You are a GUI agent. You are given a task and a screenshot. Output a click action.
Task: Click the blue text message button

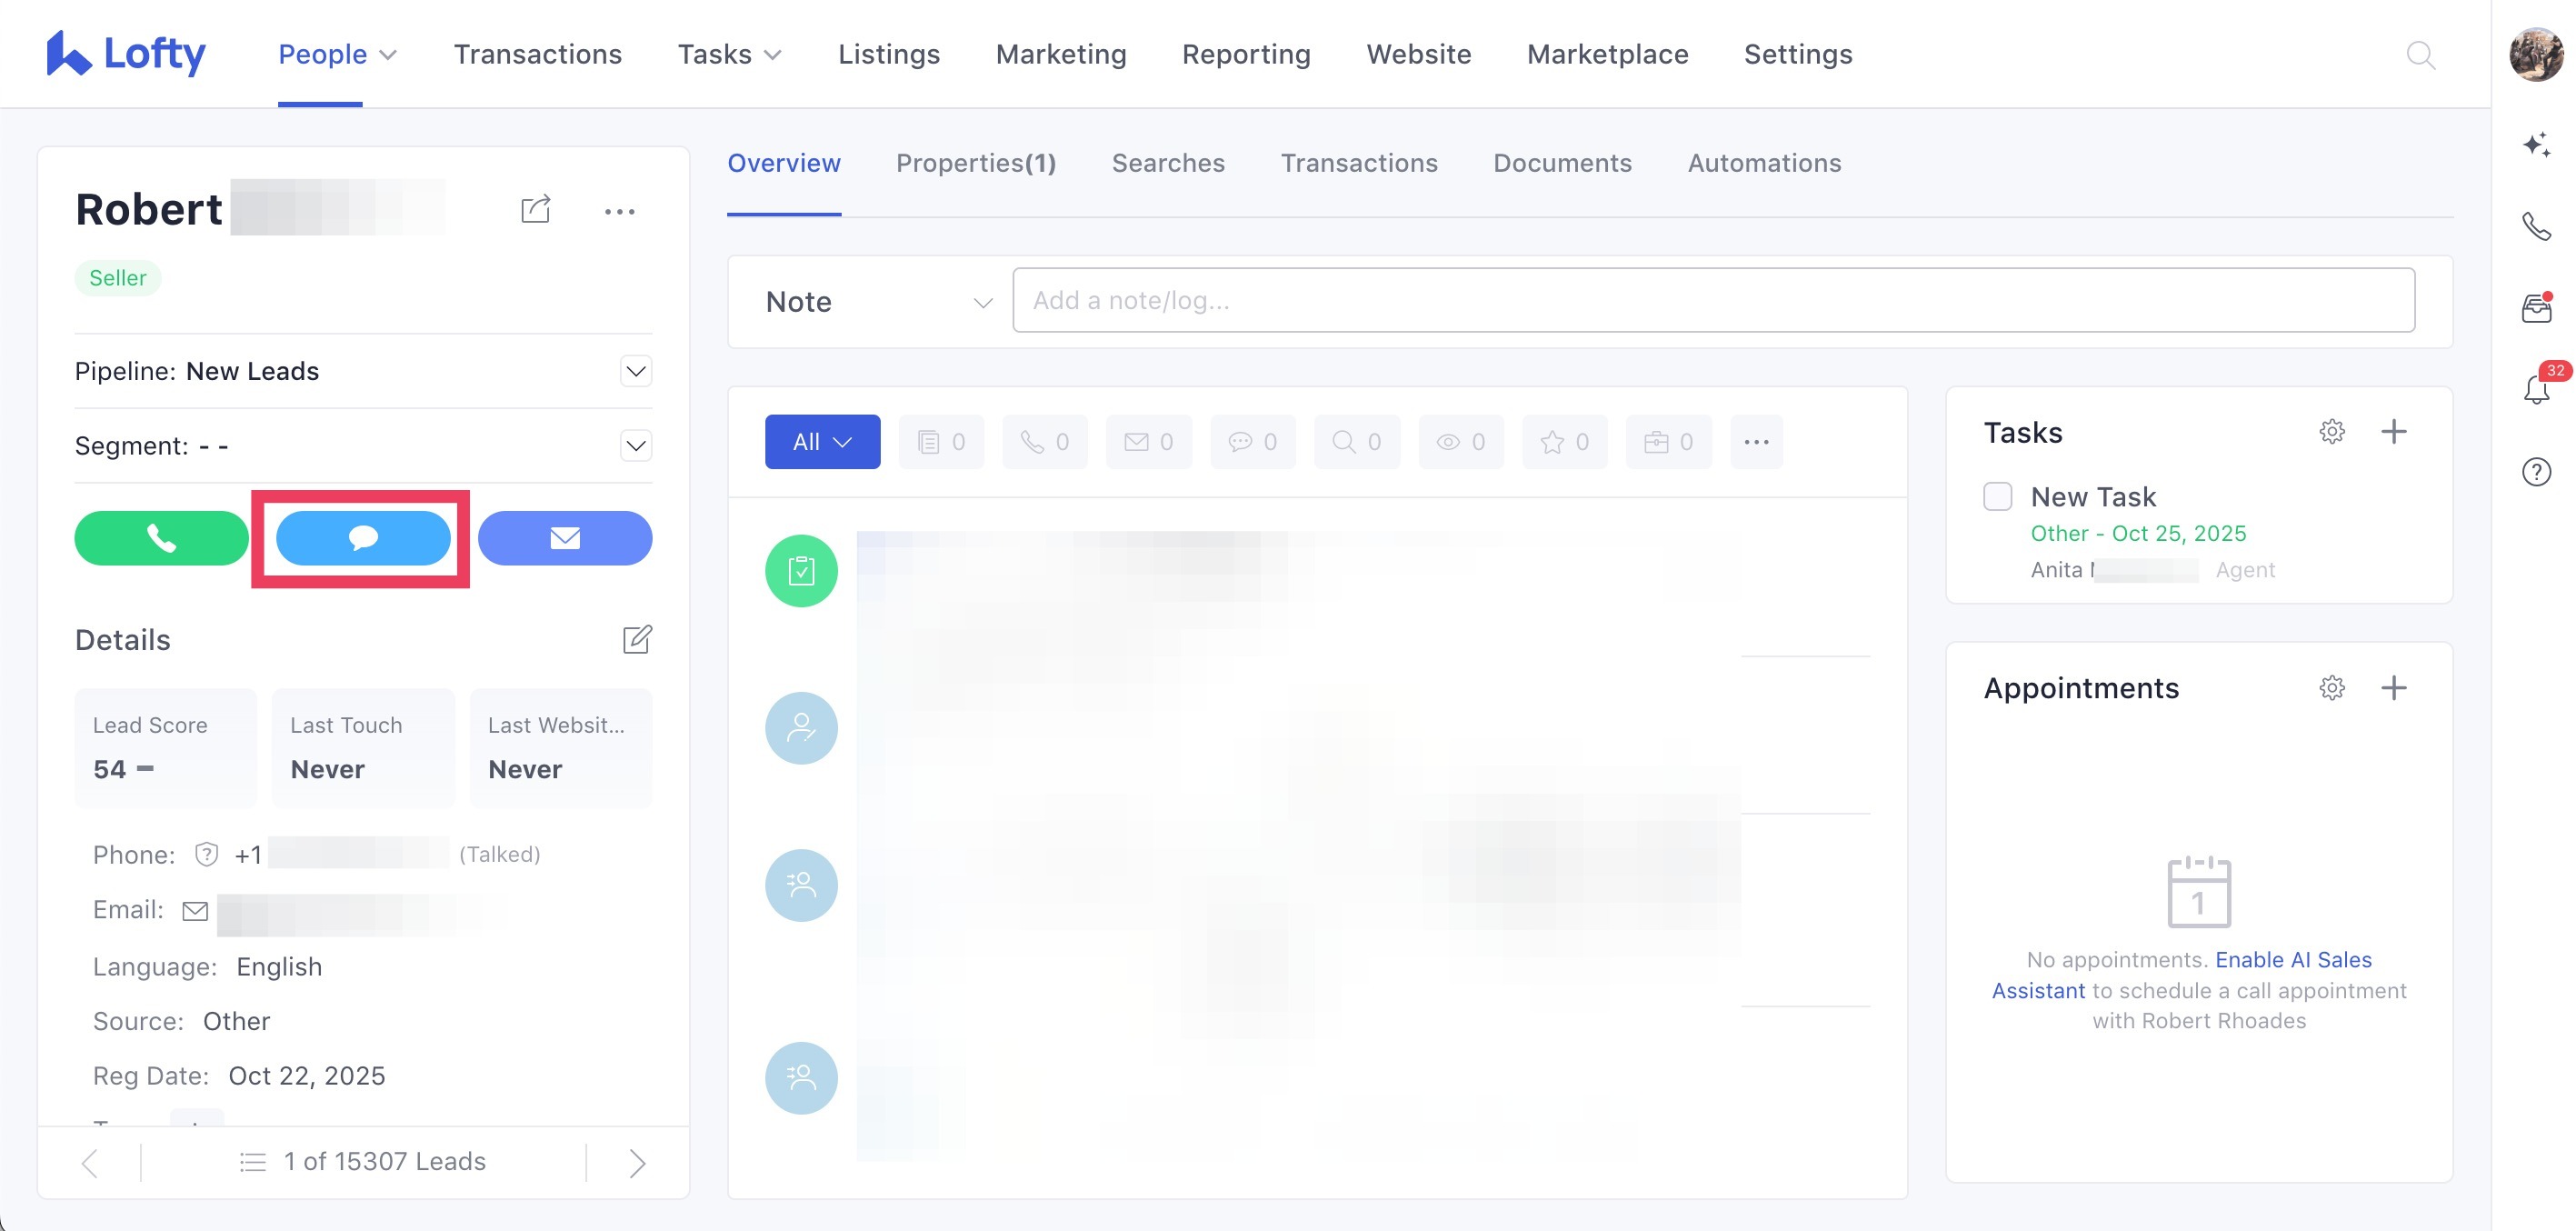[x=363, y=538]
